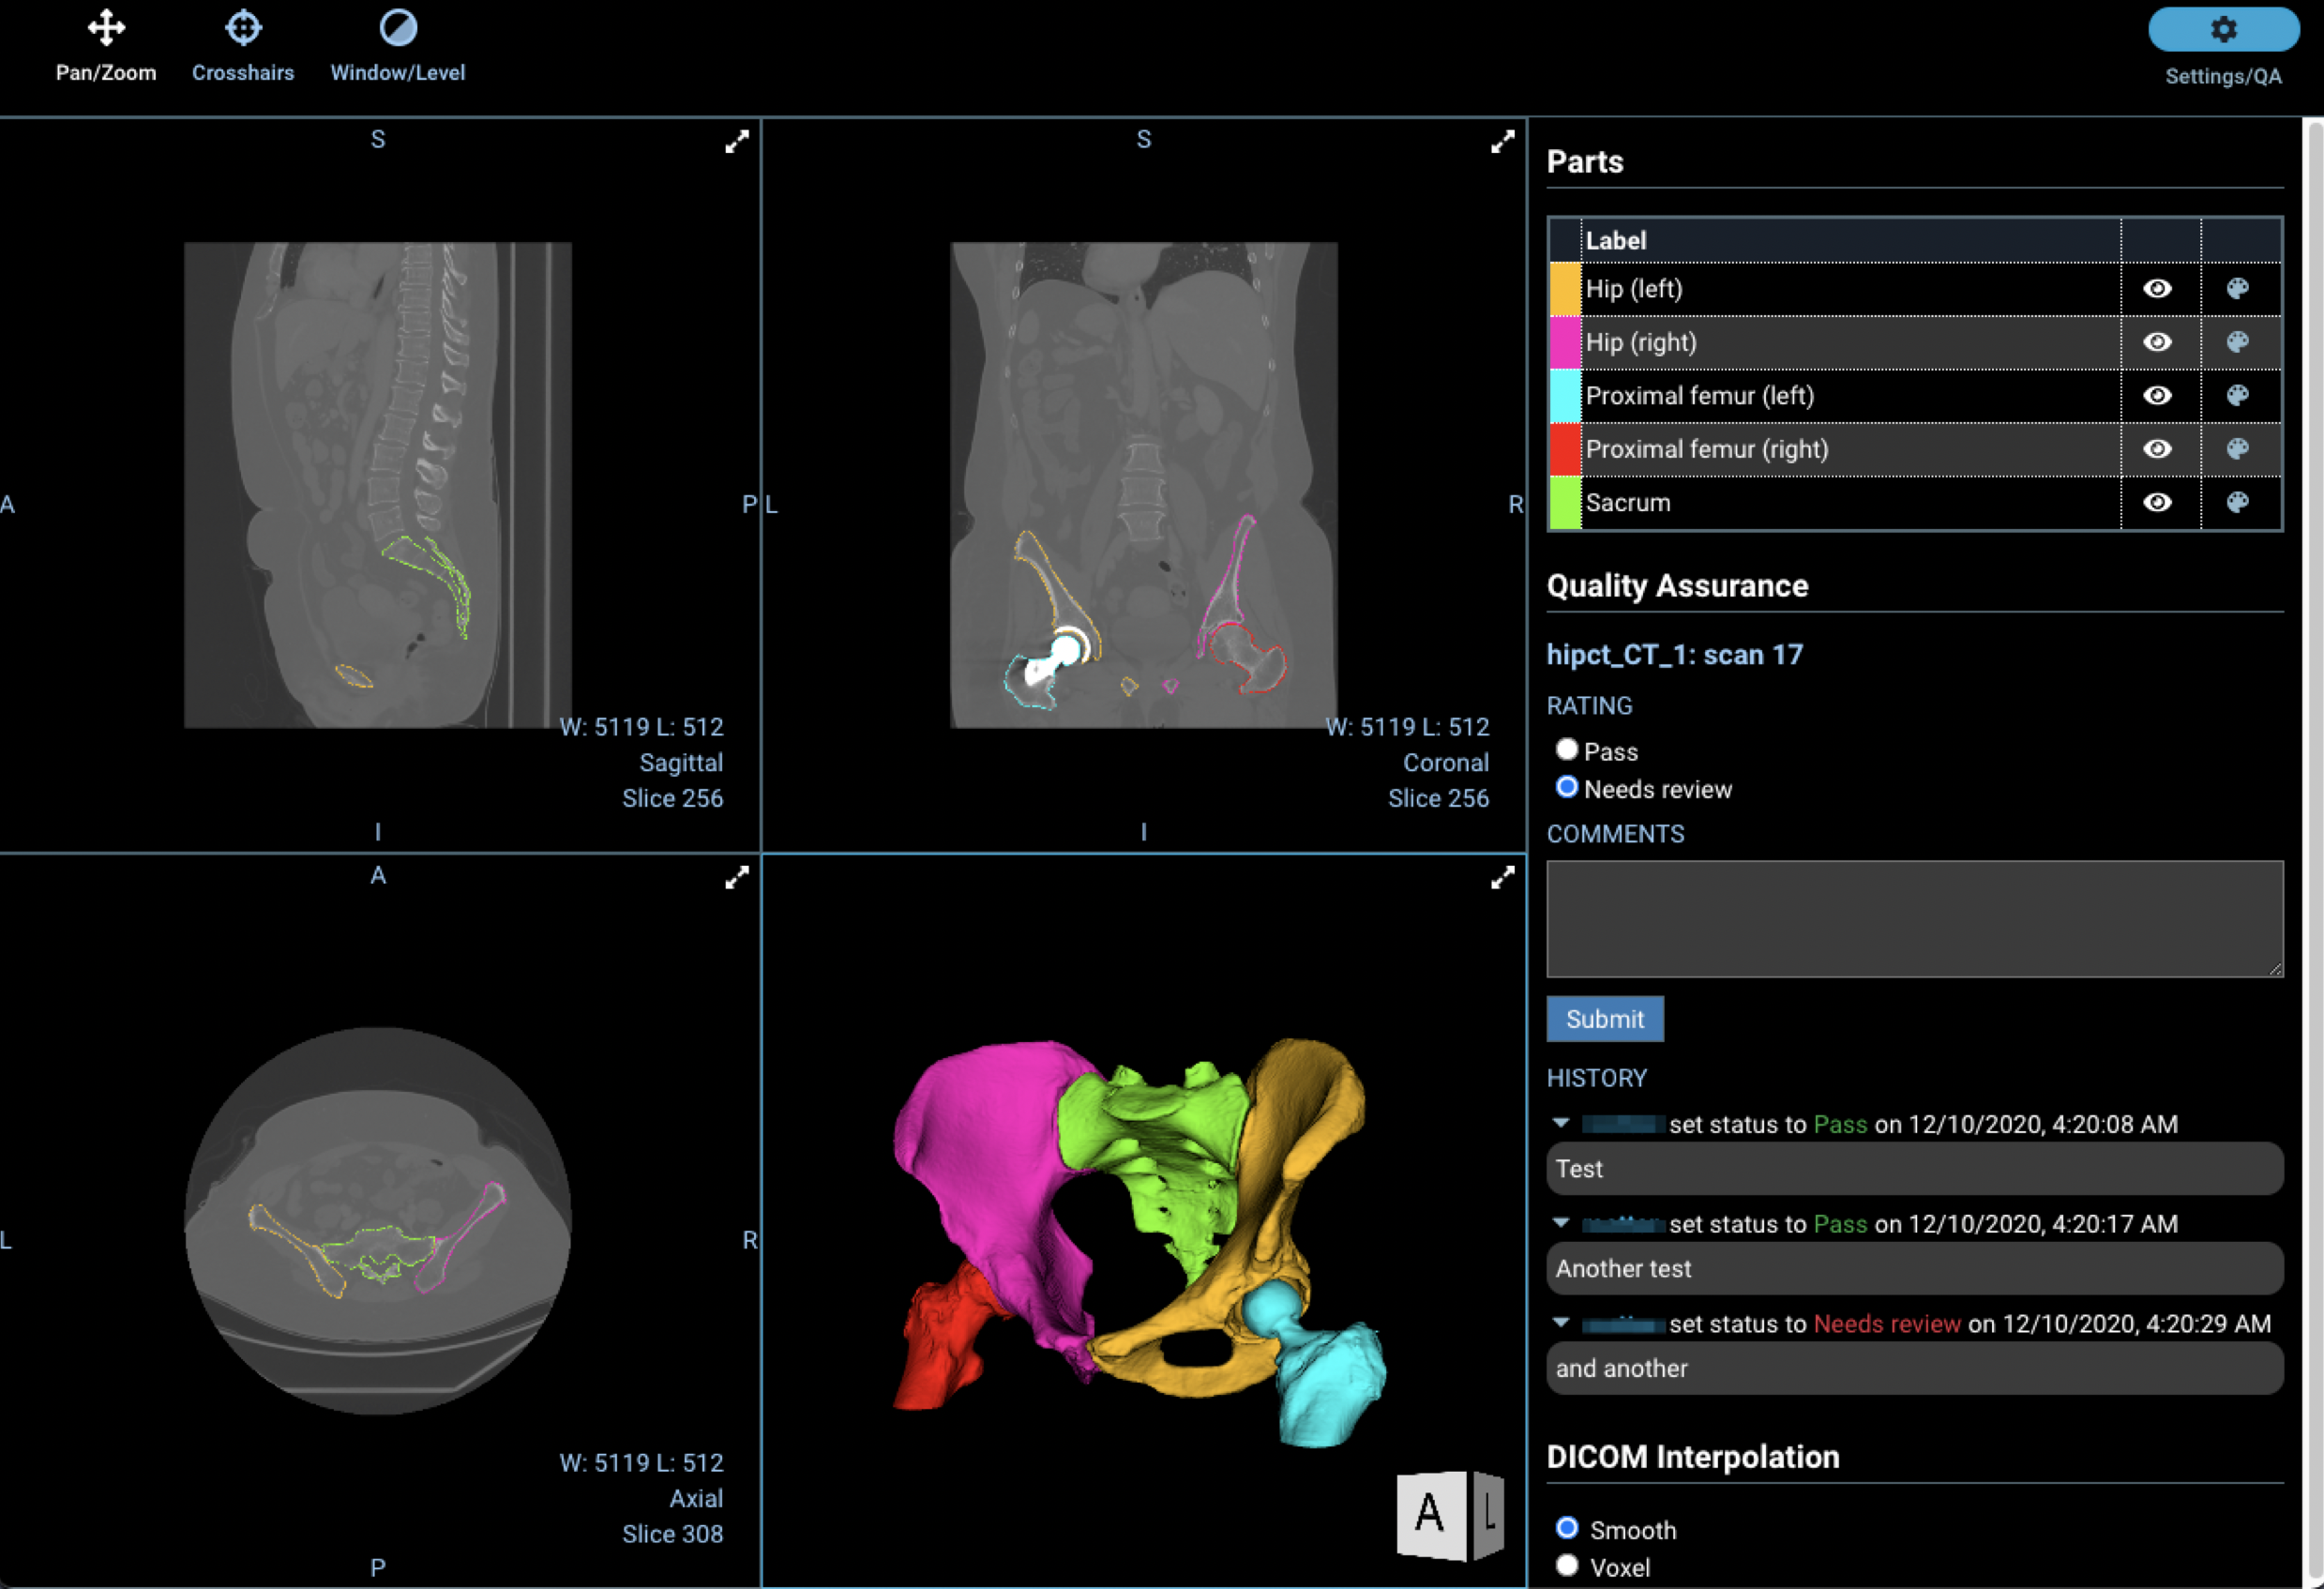
Task: Click inside the Comments text box
Action: 1913,918
